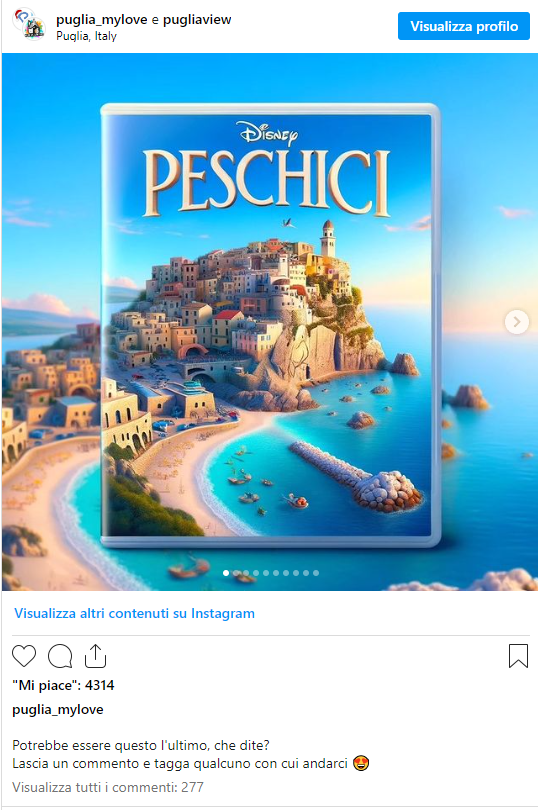Open Visualizza altri contenuti su Instagram link

(134, 613)
